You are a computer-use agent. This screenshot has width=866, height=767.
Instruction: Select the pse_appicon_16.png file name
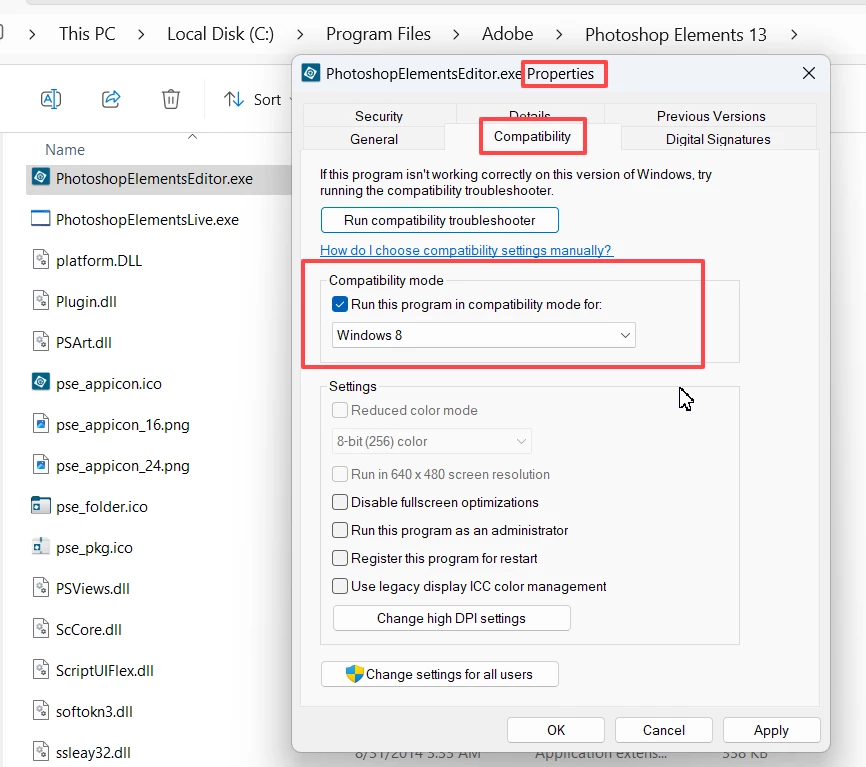point(123,425)
